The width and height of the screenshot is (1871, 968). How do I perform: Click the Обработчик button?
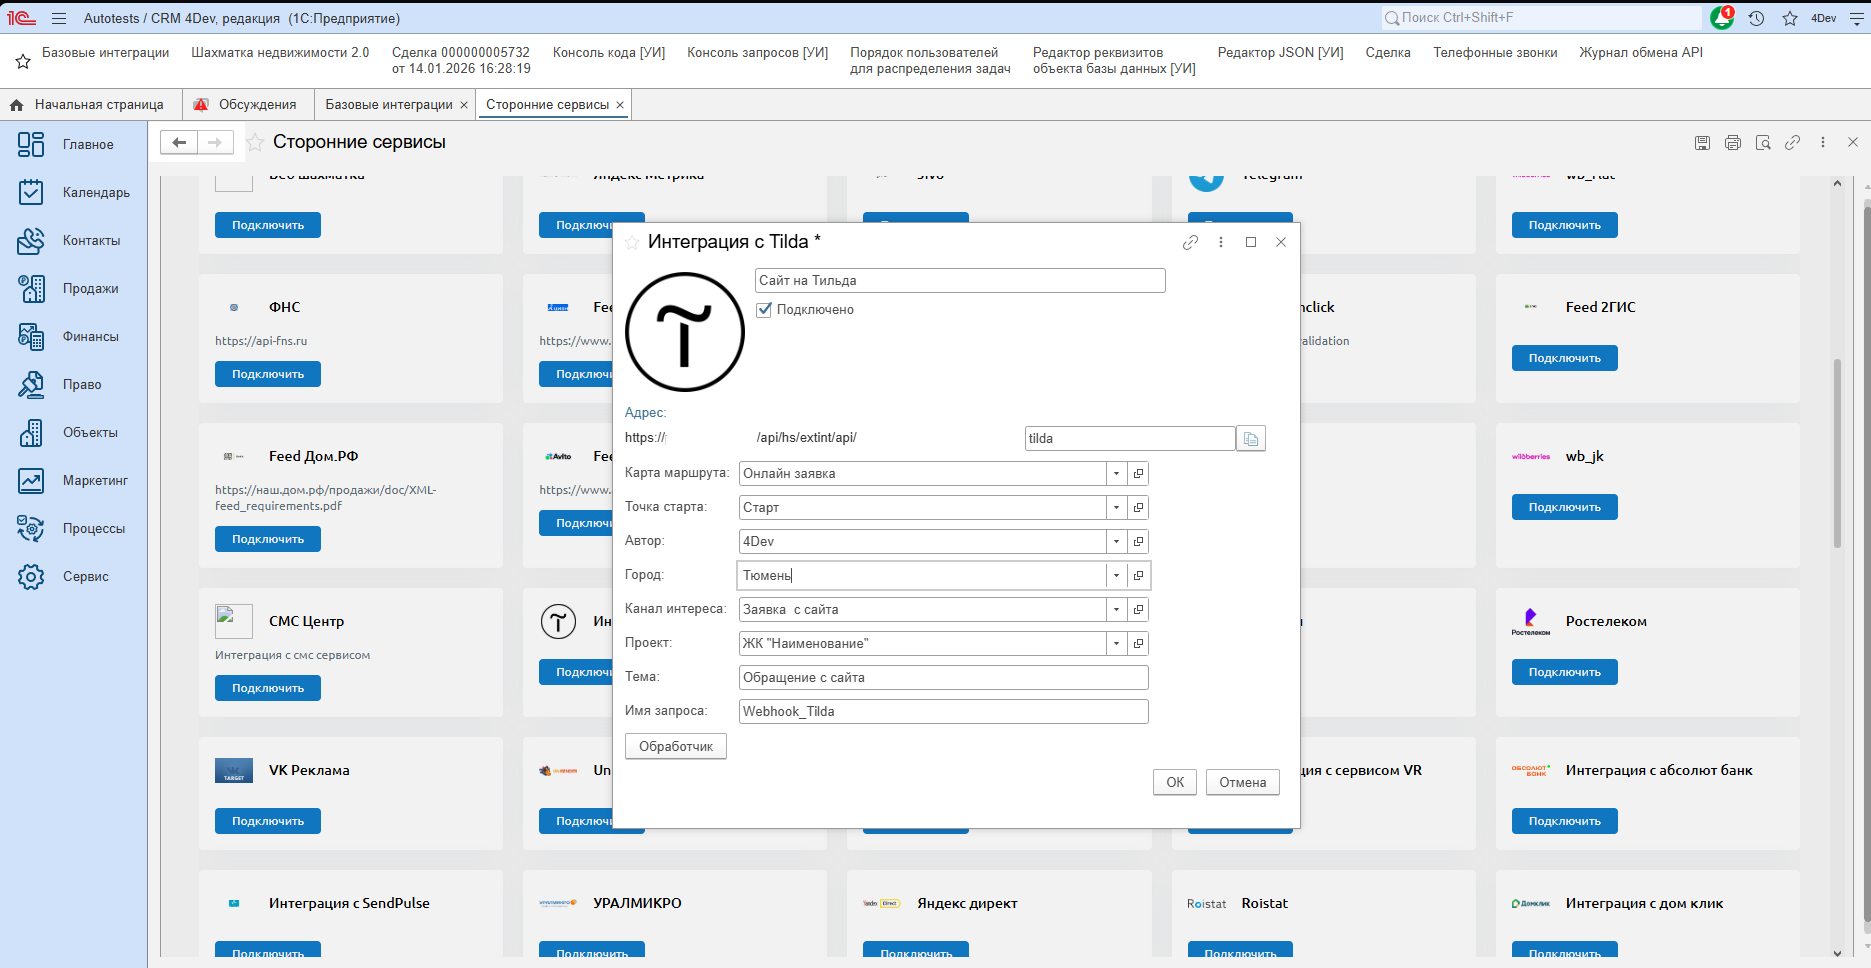pyautogui.click(x=676, y=747)
